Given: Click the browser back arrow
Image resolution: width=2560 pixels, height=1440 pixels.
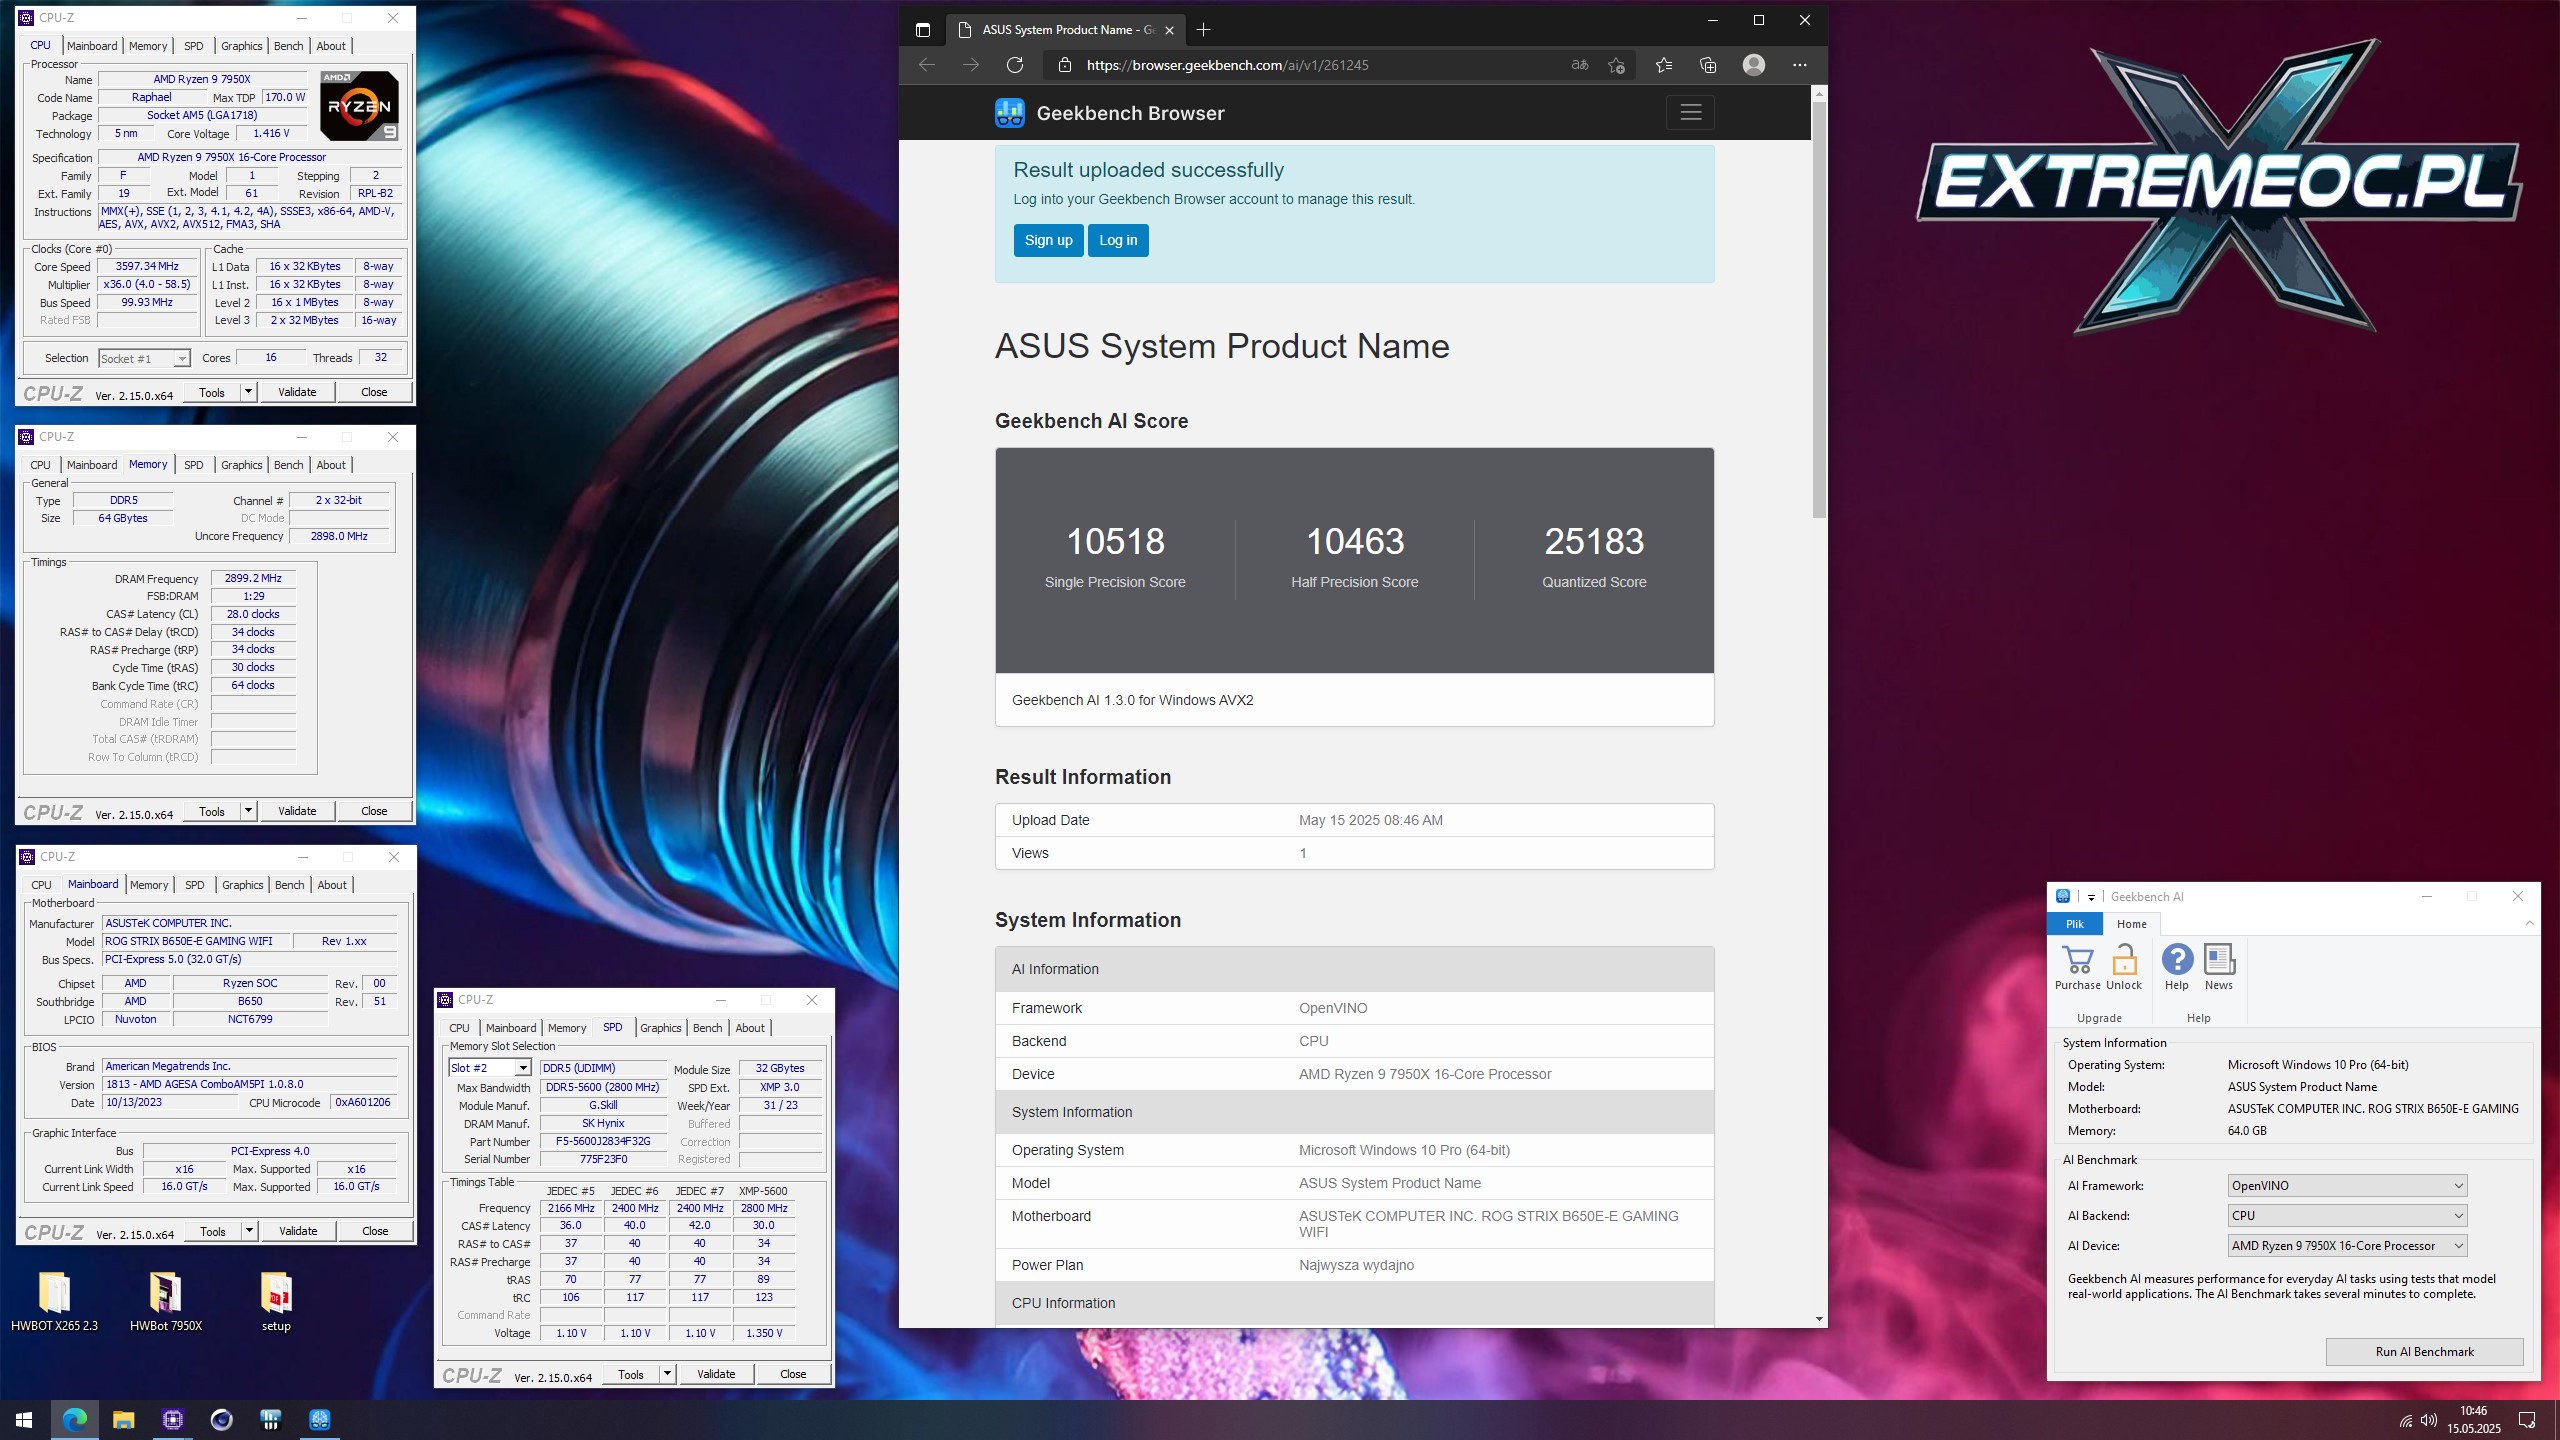Looking at the screenshot, I should (927, 65).
